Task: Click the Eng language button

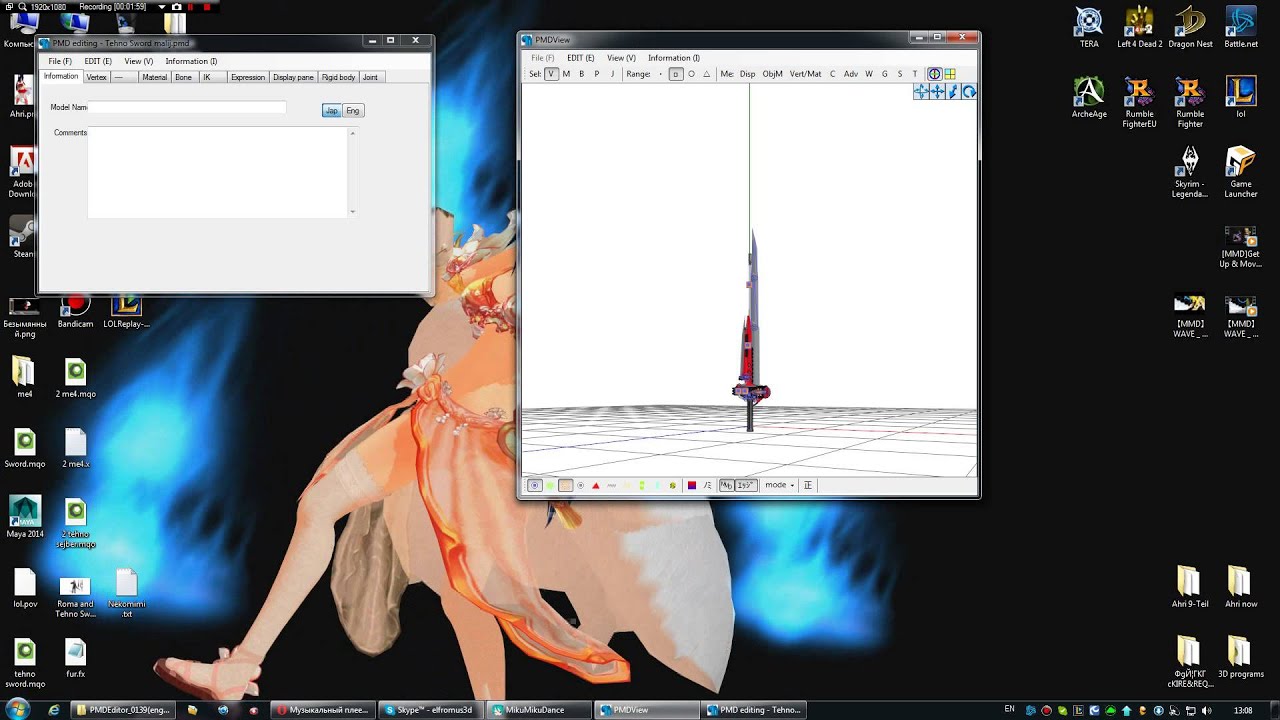Action: 353,111
